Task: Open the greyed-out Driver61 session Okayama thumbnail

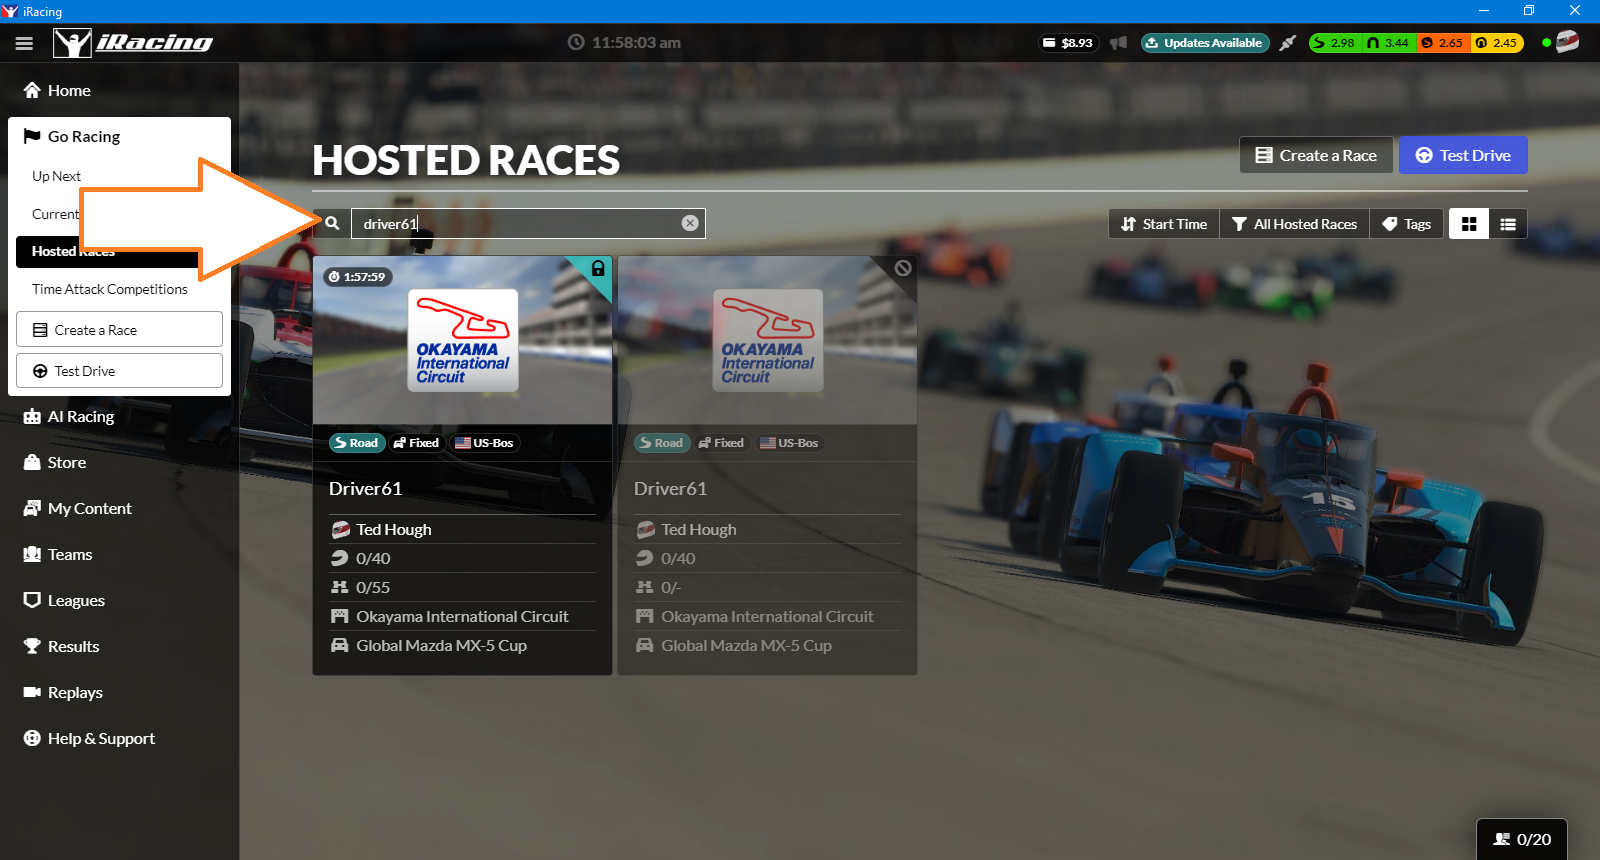Action: point(768,340)
